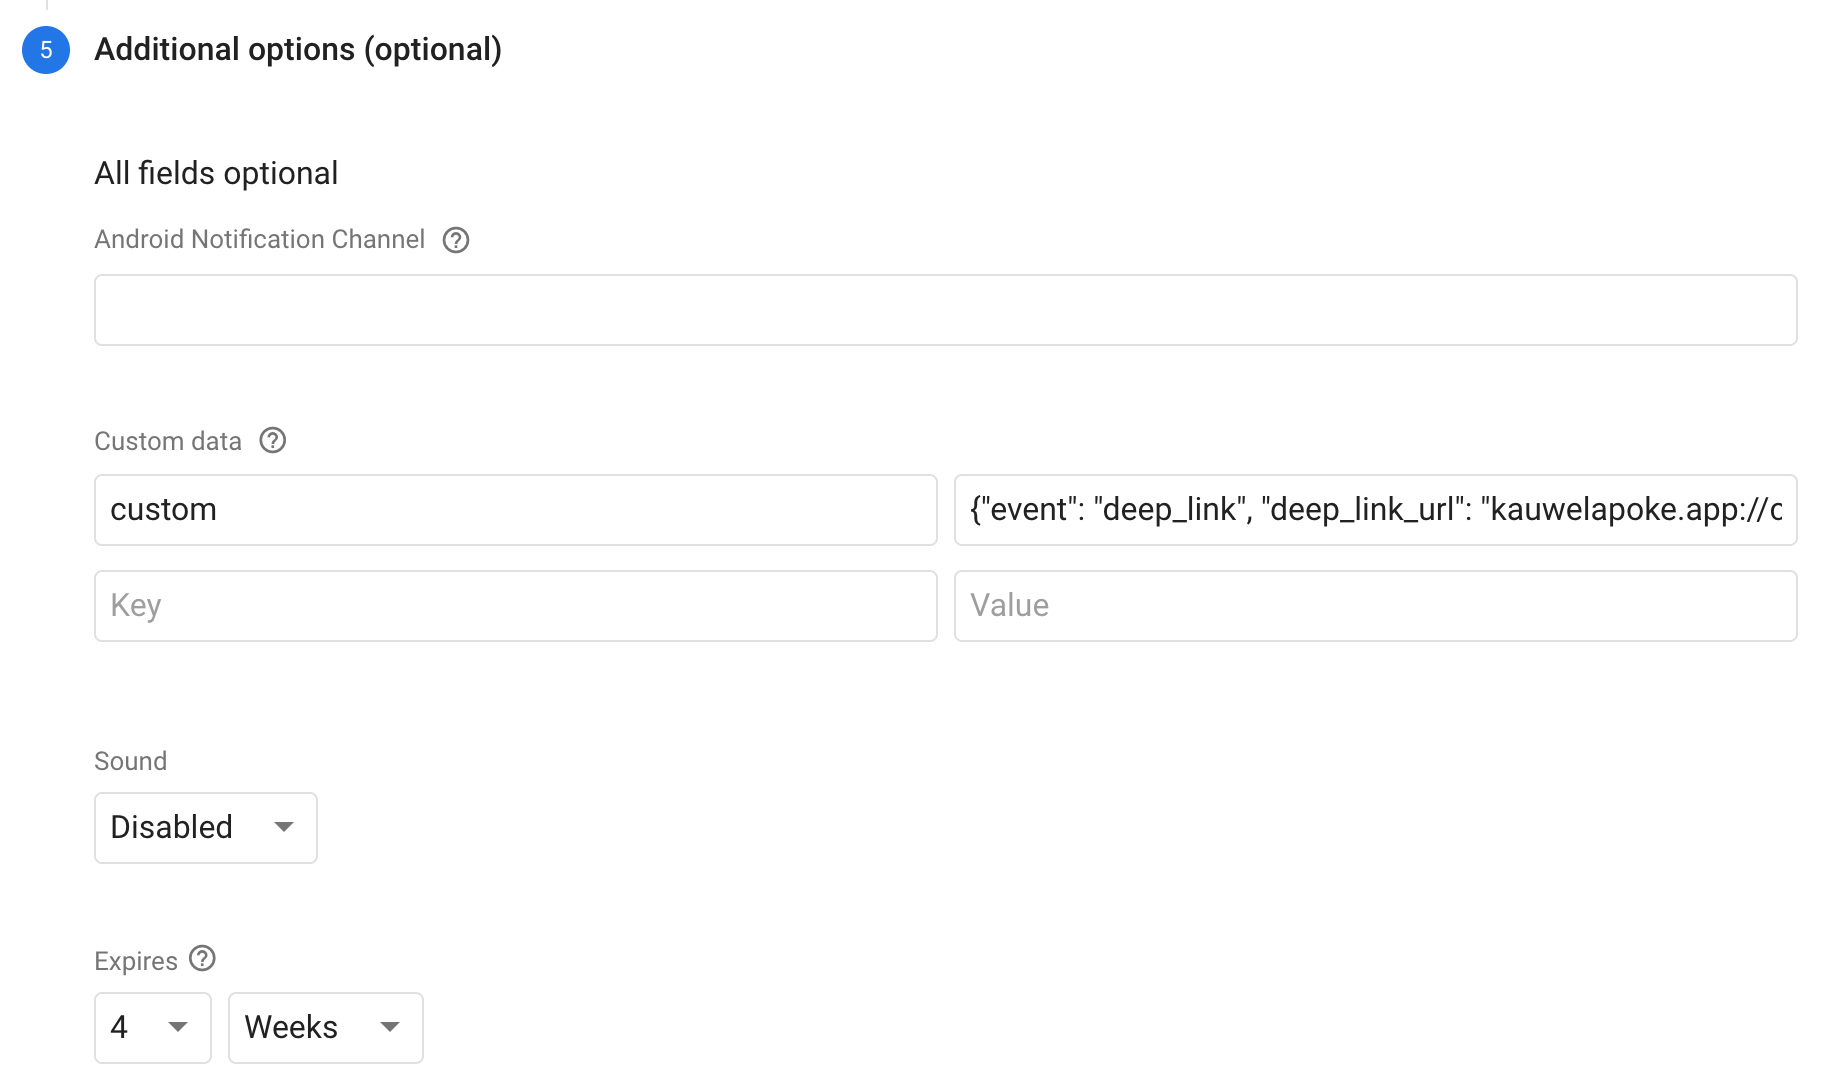Open help for Android Notification Channel
Screen dimensions: 1822x1084
tap(456, 240)
